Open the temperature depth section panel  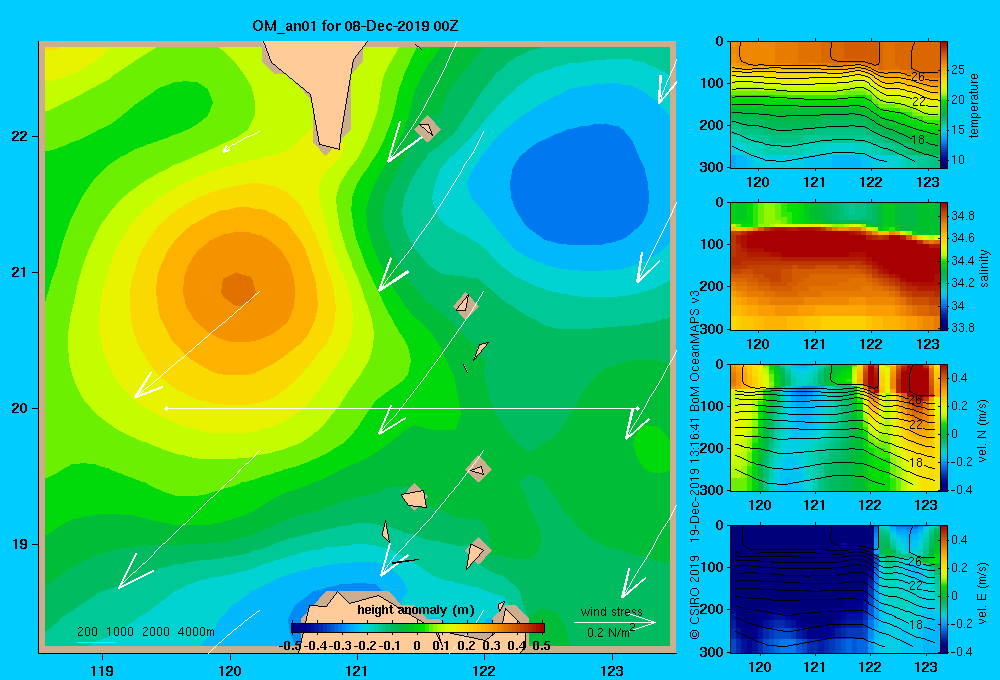[834, 105]
